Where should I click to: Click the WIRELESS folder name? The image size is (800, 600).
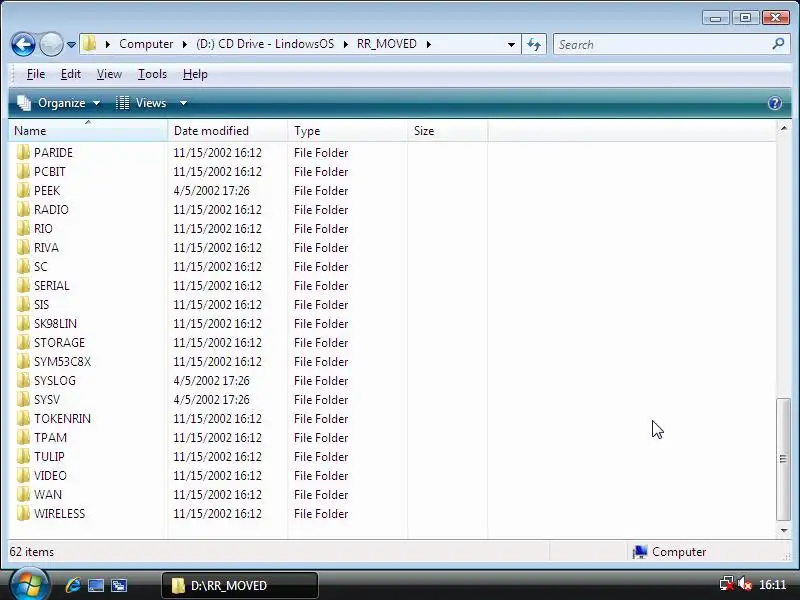pyautogui.click(x=59, y=514)
